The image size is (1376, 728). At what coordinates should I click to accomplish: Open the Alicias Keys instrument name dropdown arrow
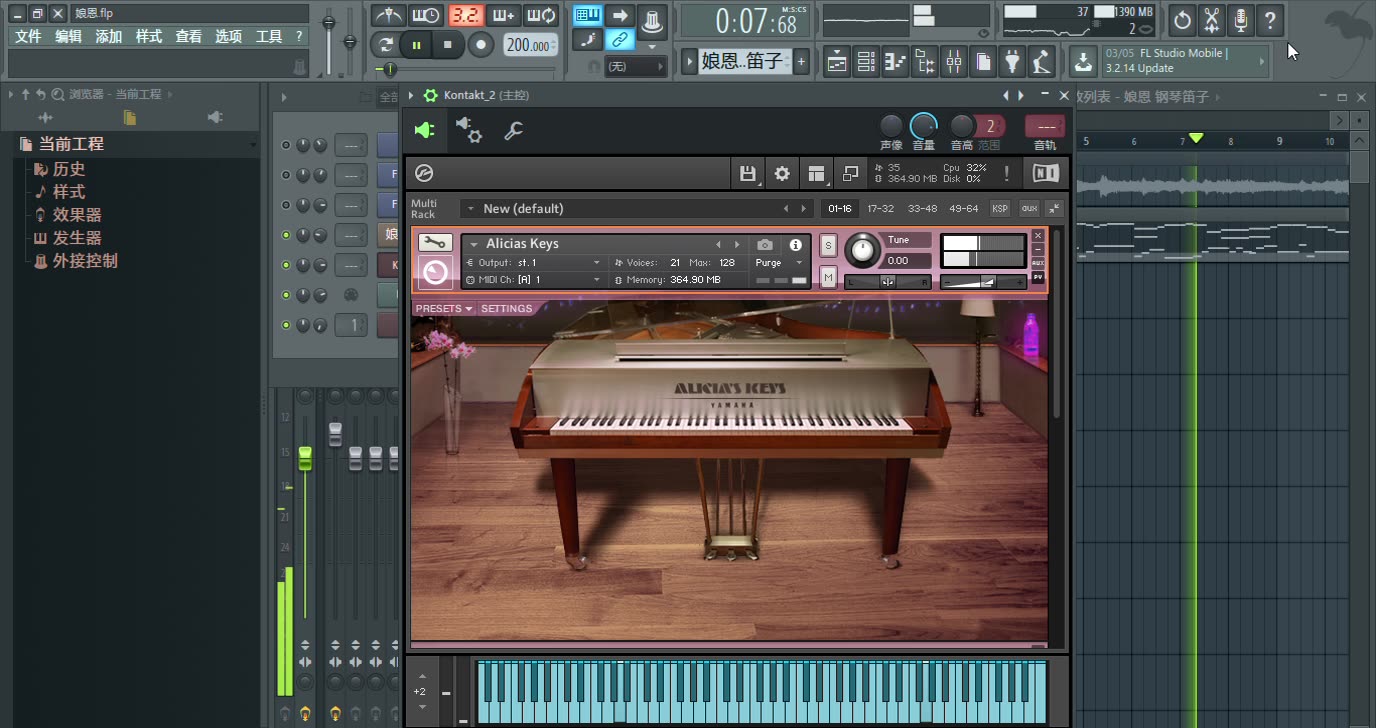[x=474, y=244]
